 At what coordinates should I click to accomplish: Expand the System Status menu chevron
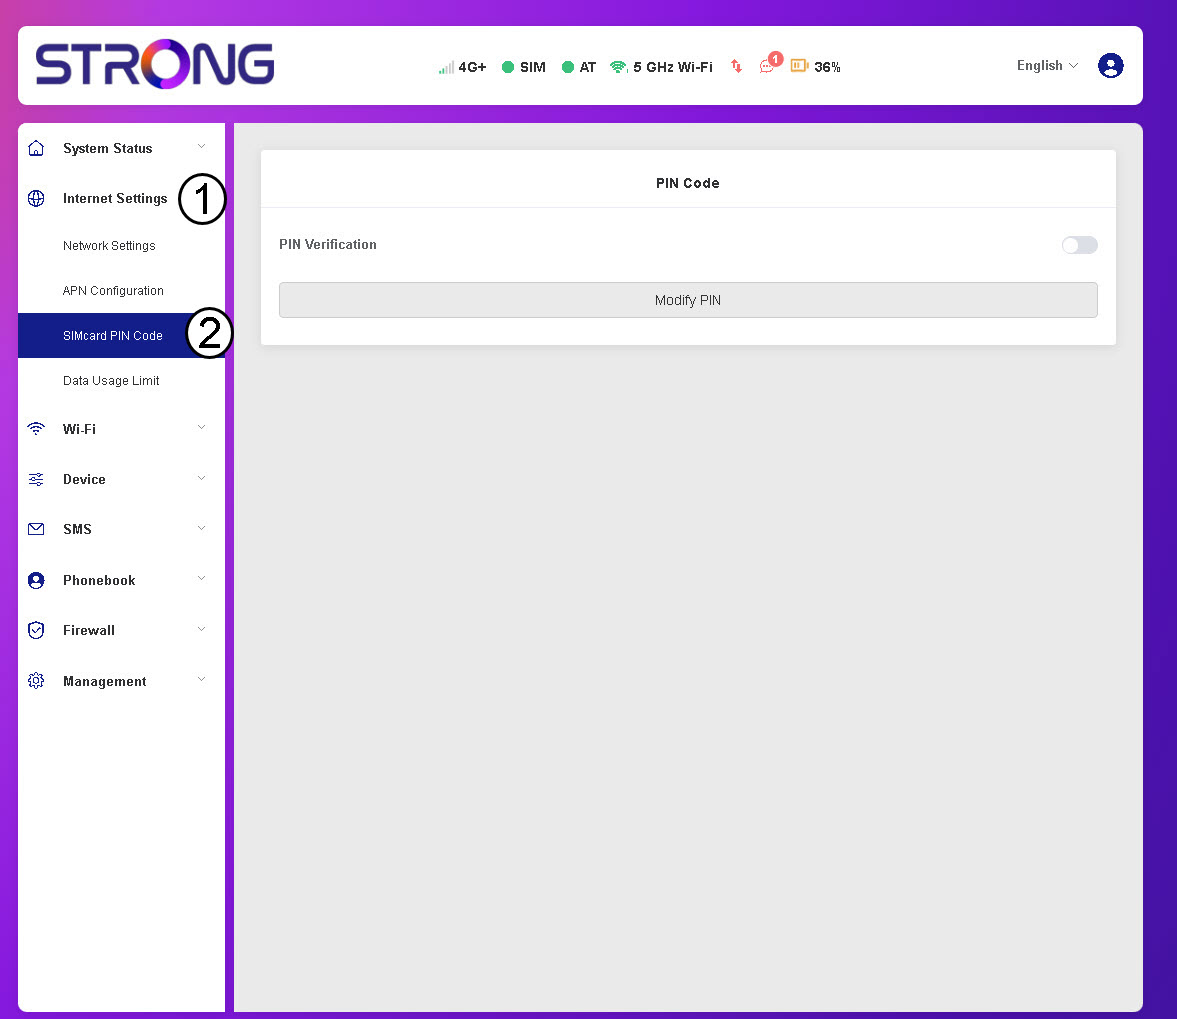coord(201,147)
